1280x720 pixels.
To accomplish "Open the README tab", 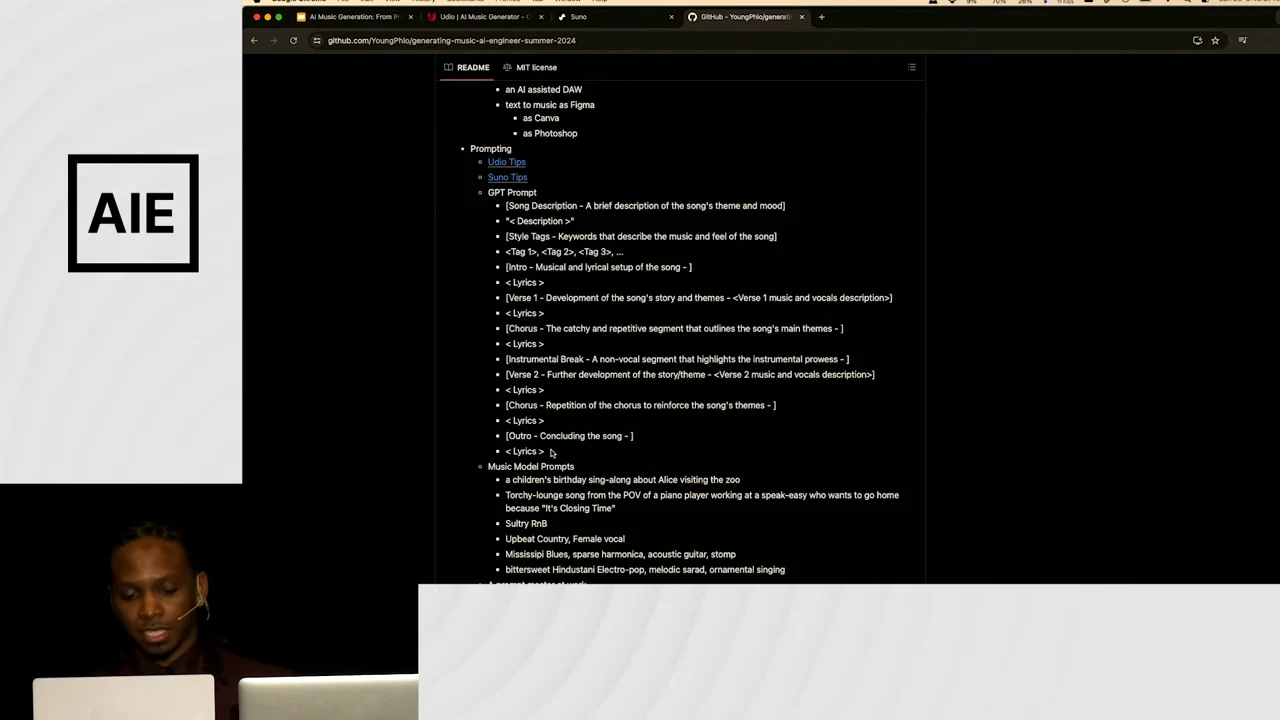I will click(467, 68).
